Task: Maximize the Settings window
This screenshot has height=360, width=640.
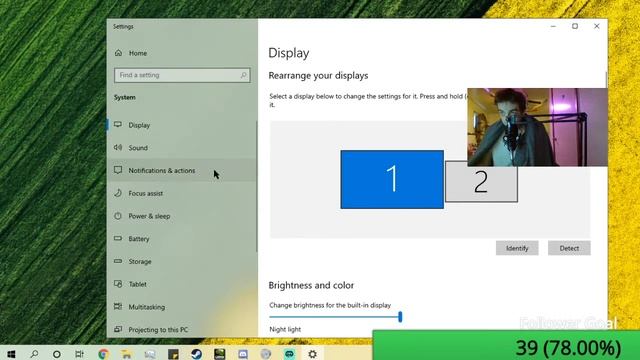Action: (x=575, y=26)
